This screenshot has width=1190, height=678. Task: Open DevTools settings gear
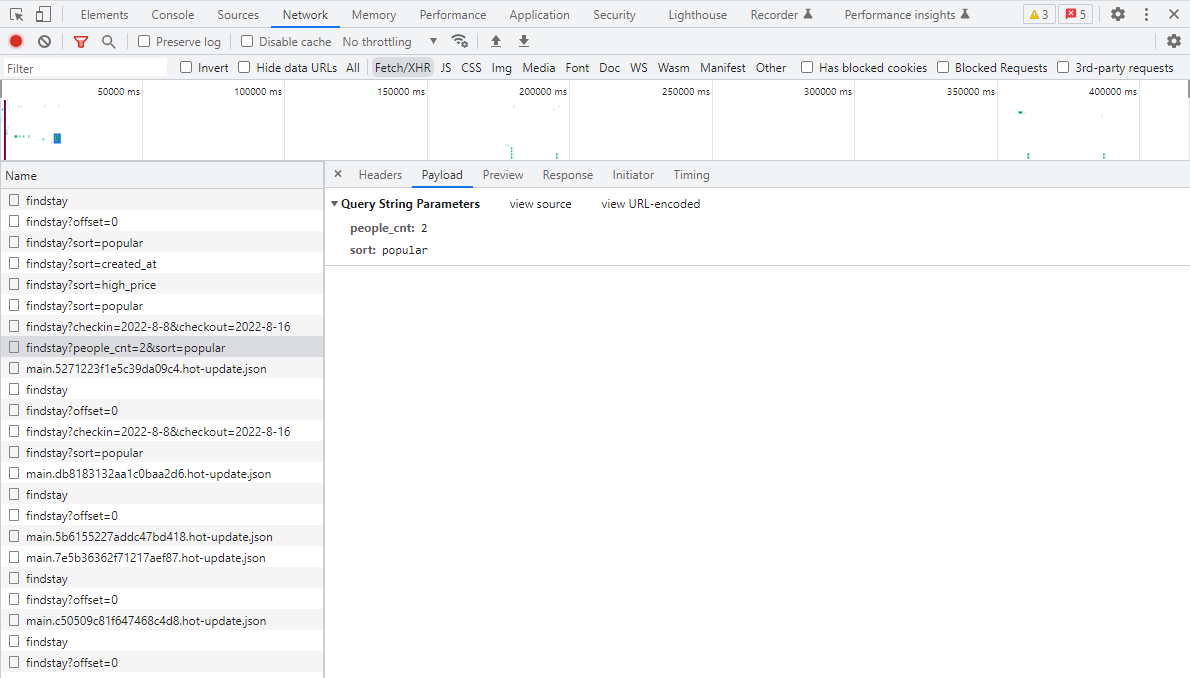(1118, 14)
